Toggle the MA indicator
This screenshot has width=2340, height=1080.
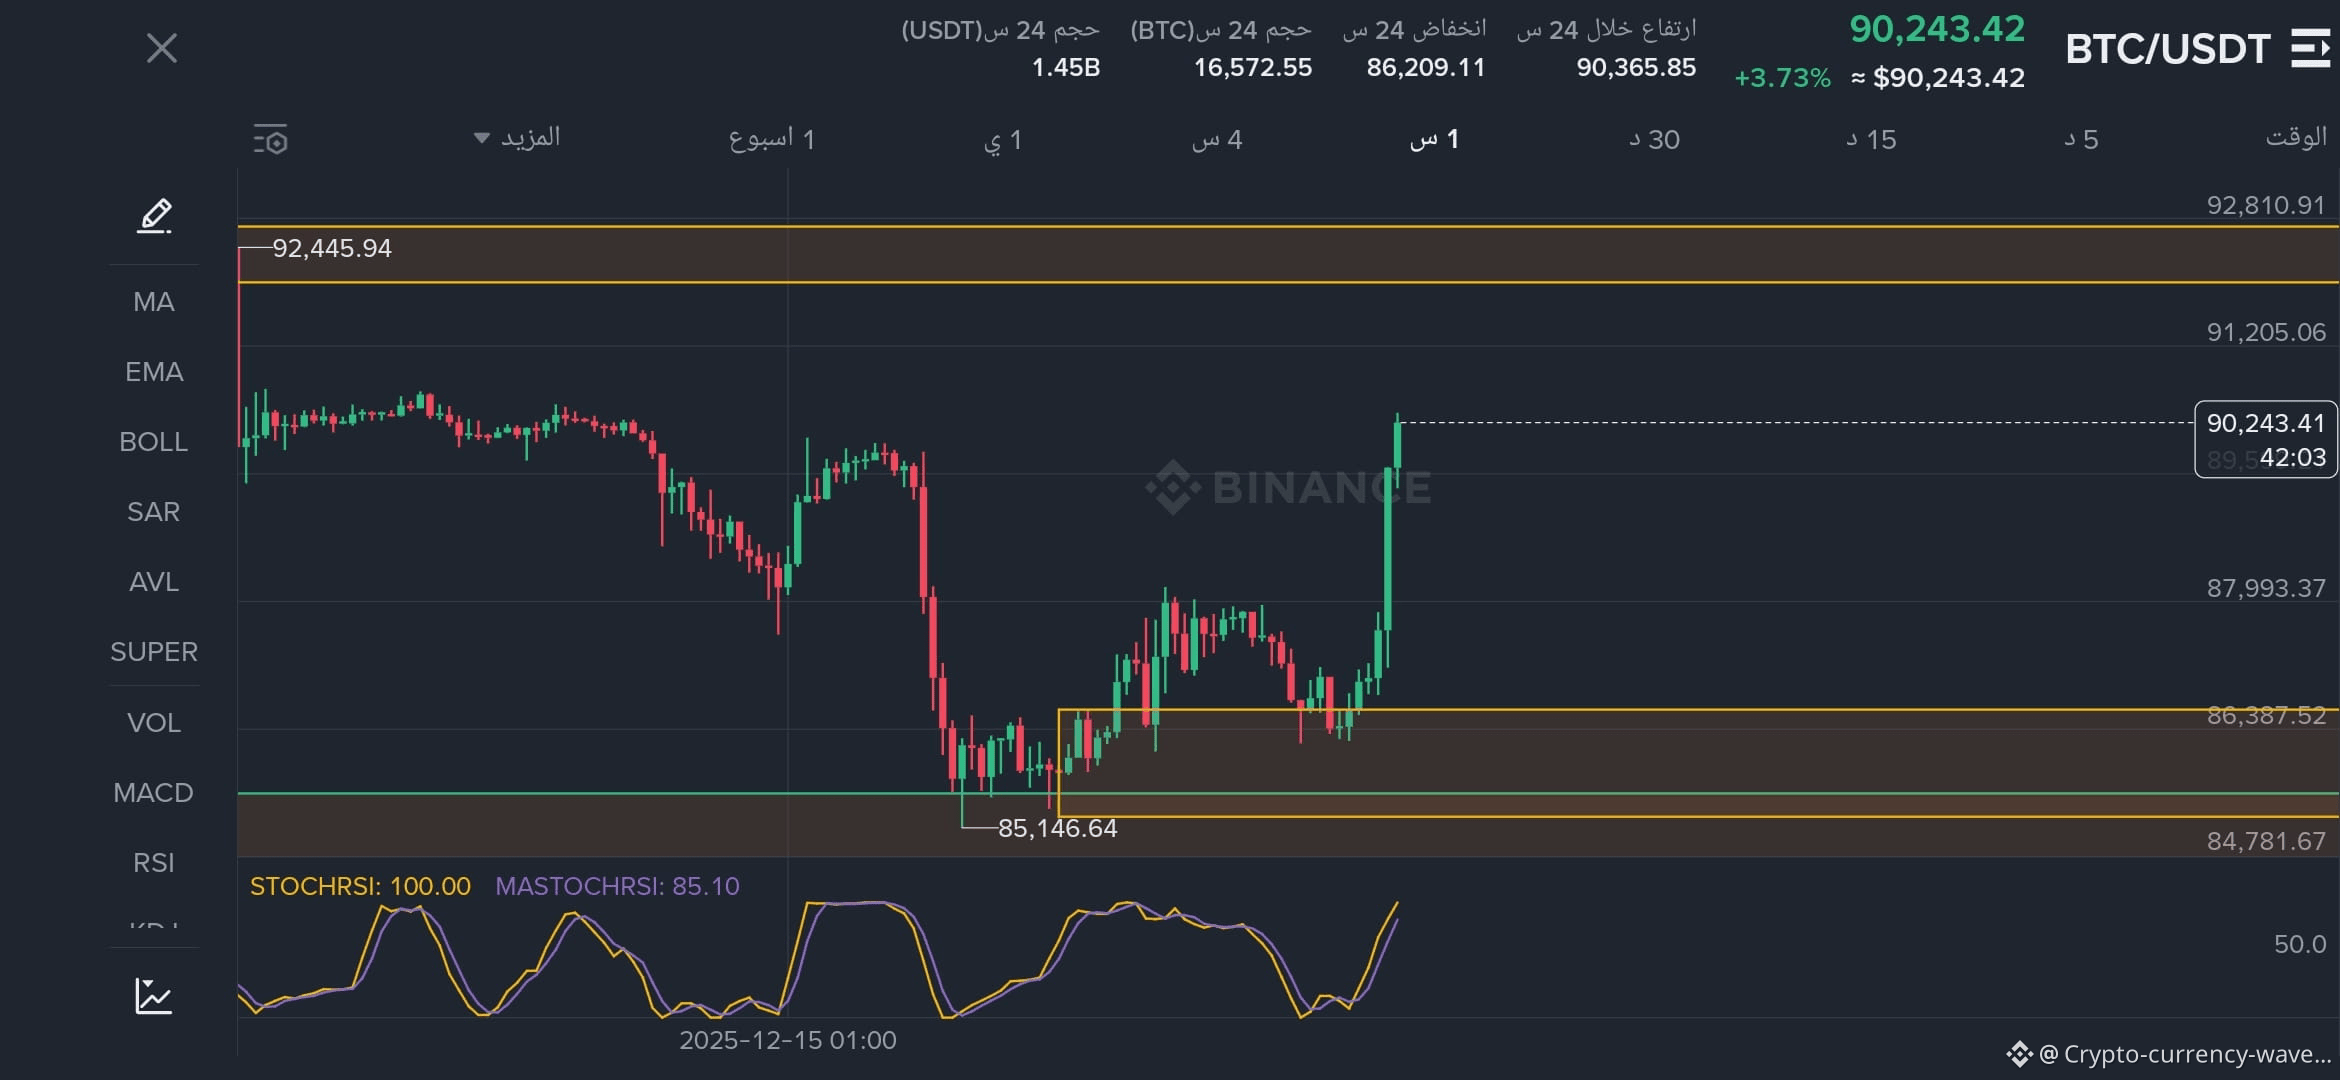pyautogui.click(x=154, y=302)
